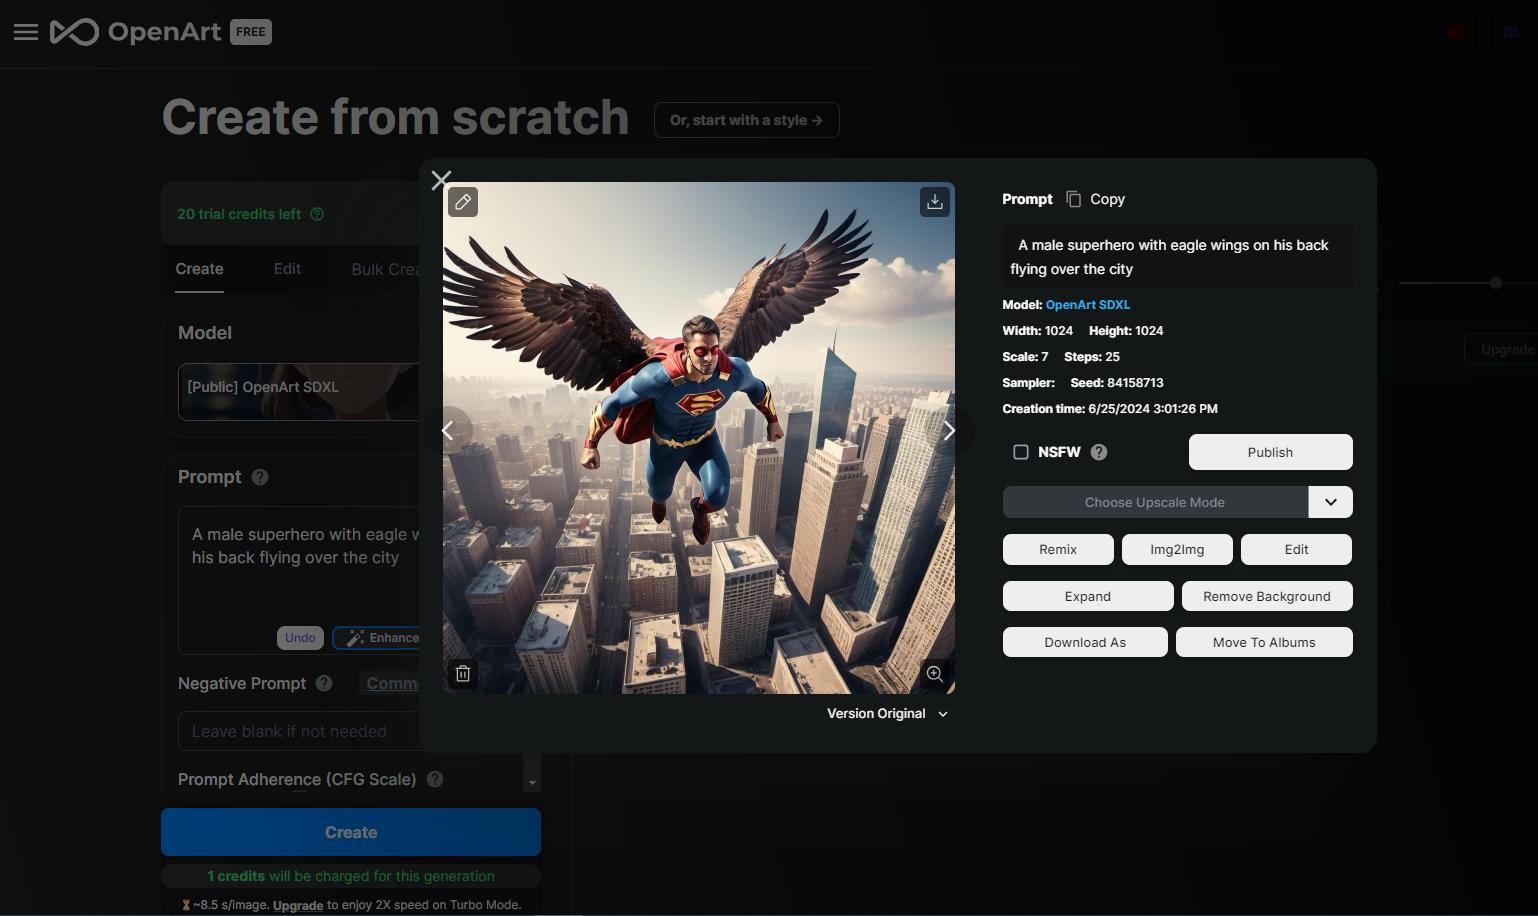The height and width of the screenshot is (916, 1538).
Task: Zoom the image with the magnifier icon
Action: [x=934, y=674]
